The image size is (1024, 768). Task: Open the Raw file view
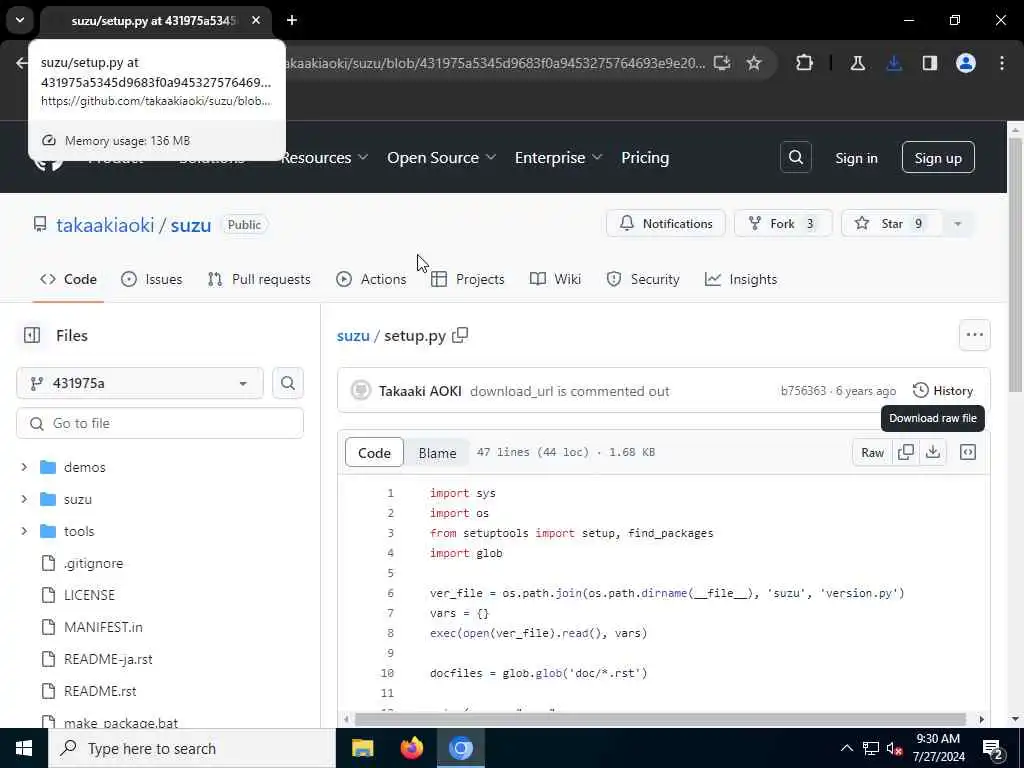coord(872,452)
